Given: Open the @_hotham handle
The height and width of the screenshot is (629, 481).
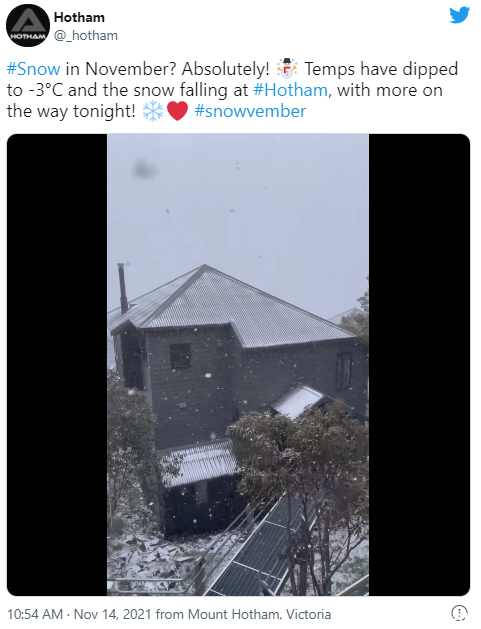Looking at the screenshot, I should click(86, 35).
